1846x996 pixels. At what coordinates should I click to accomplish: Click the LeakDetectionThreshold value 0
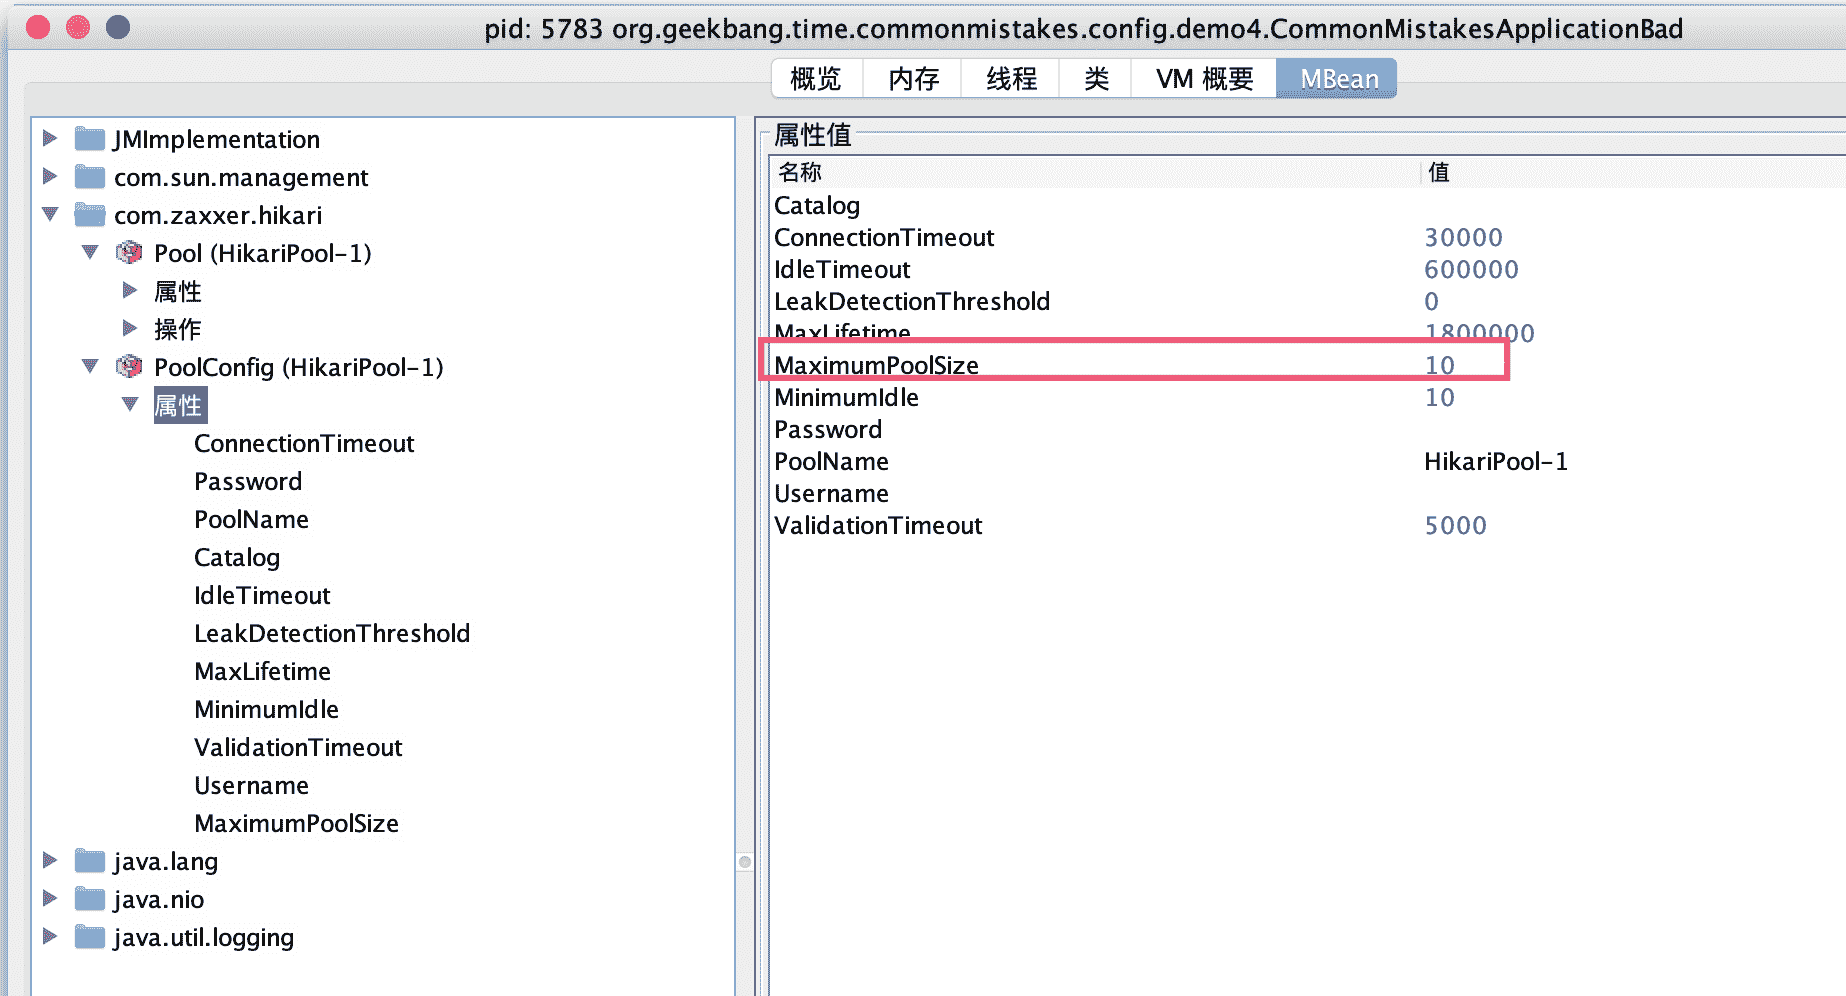[1431, 301]
